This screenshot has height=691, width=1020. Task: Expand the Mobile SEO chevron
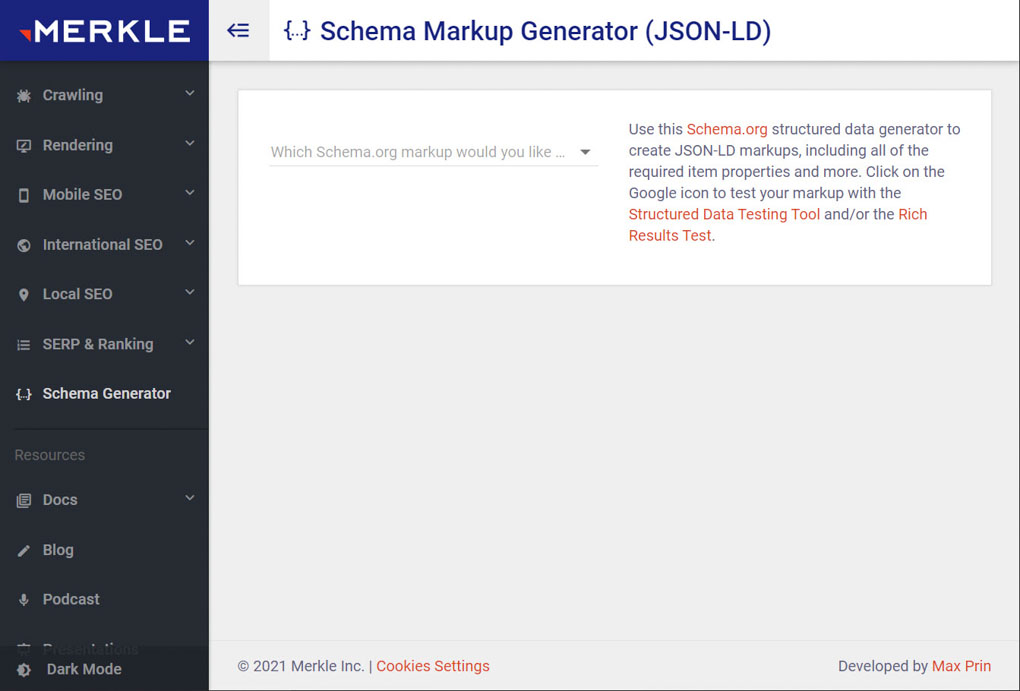point(189,193)
